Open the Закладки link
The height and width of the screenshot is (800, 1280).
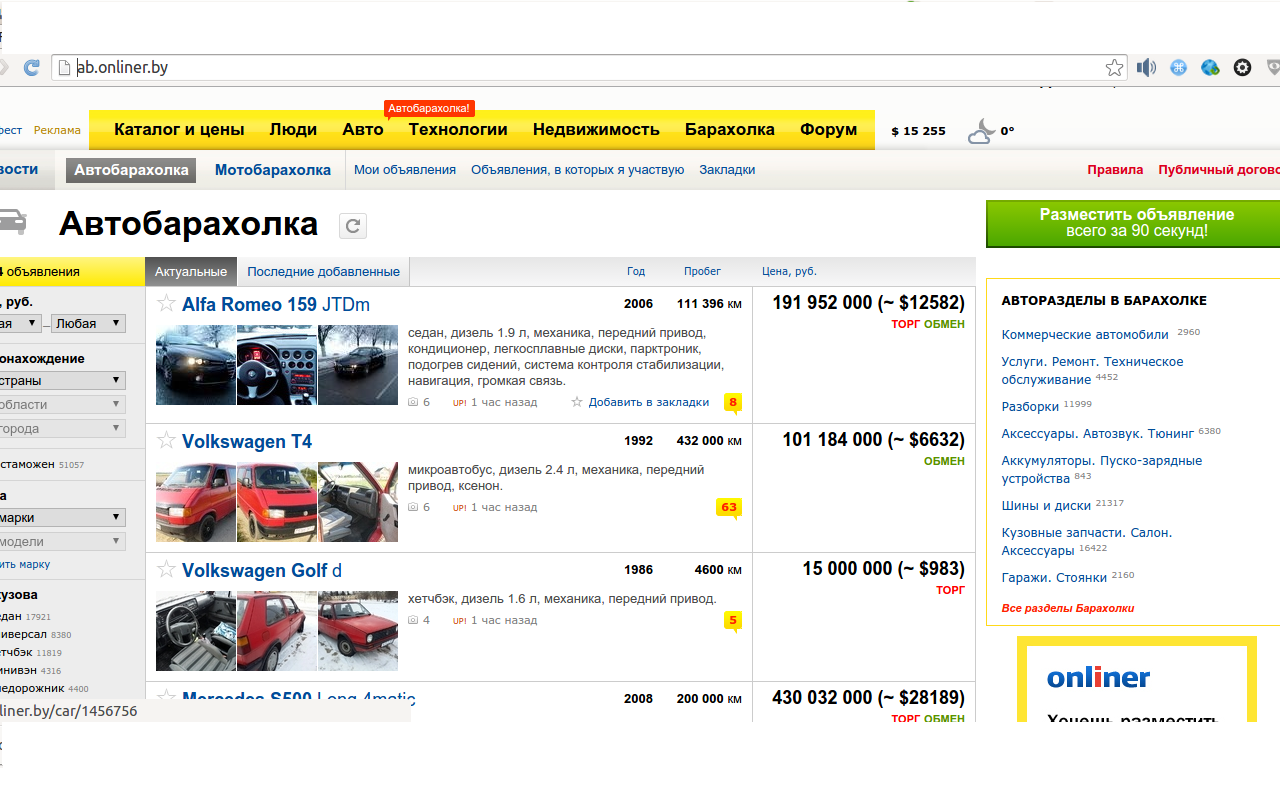point(727,170)
